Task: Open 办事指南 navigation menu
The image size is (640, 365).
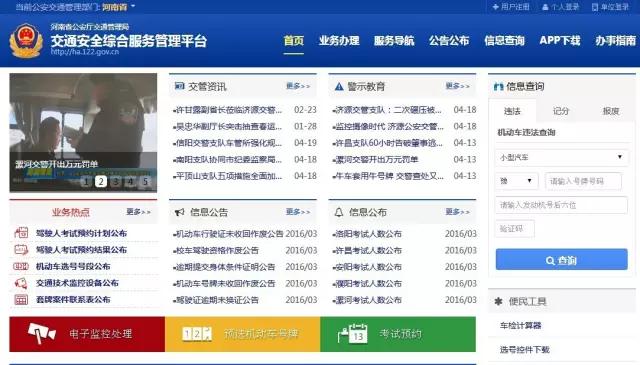Action: 615,40
